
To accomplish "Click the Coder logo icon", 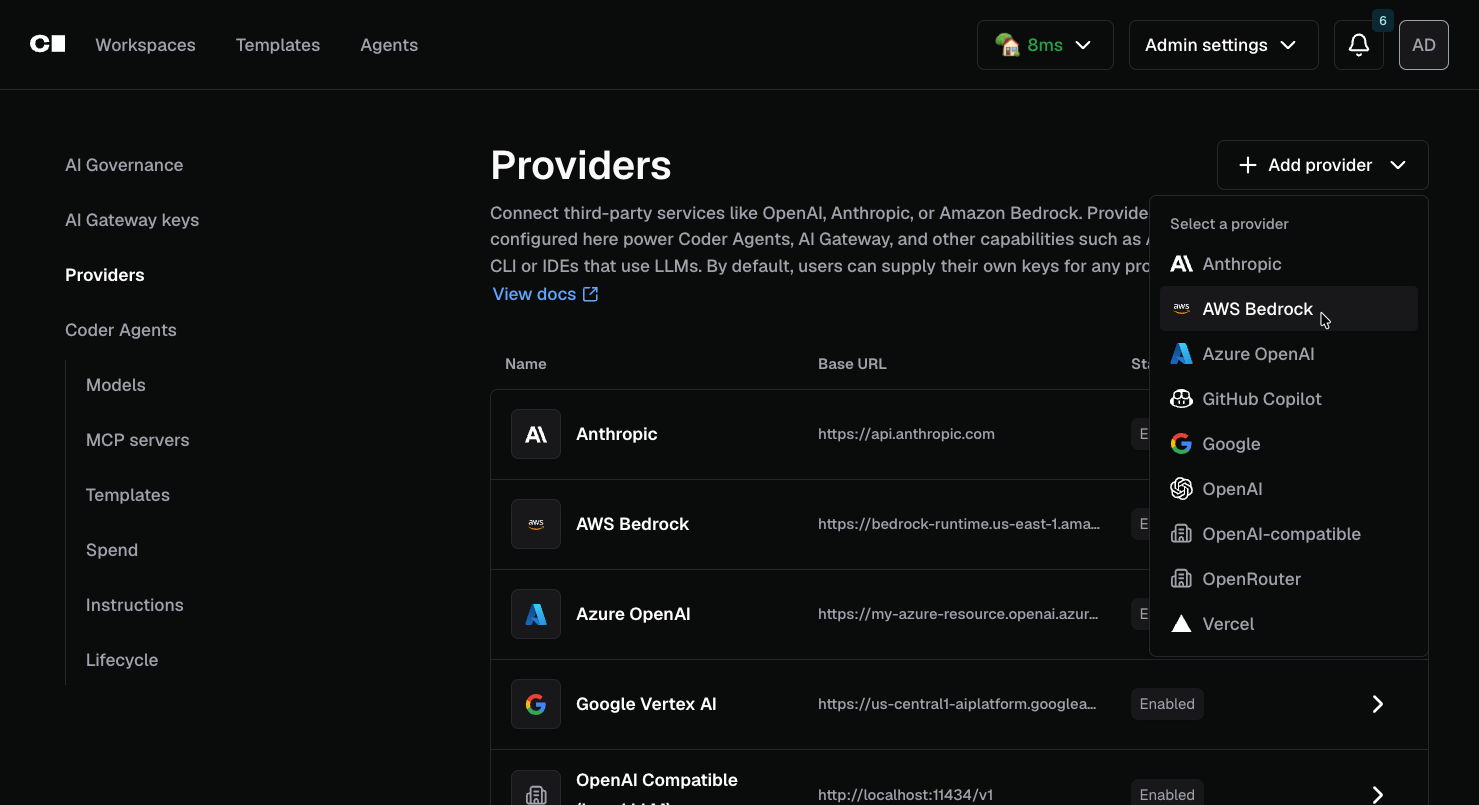I will [x=48, y=44].
